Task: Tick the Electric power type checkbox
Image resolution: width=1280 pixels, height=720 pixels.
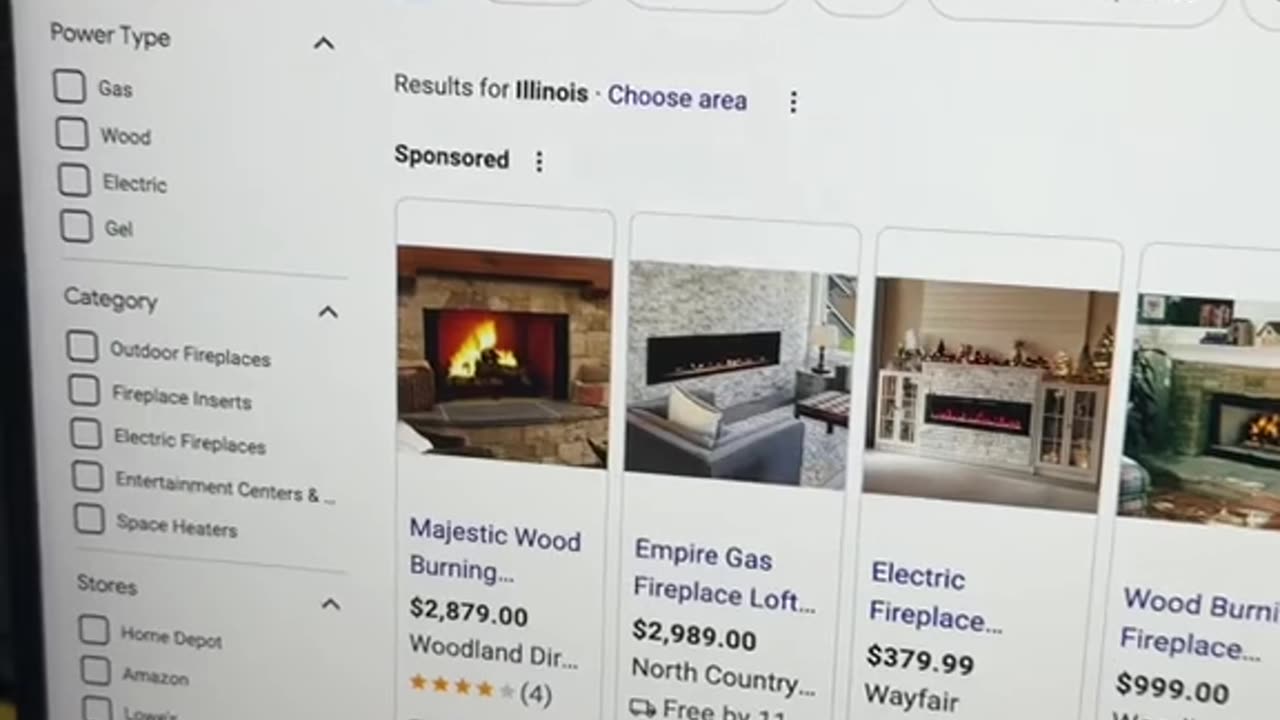Action: coord(73,180)
